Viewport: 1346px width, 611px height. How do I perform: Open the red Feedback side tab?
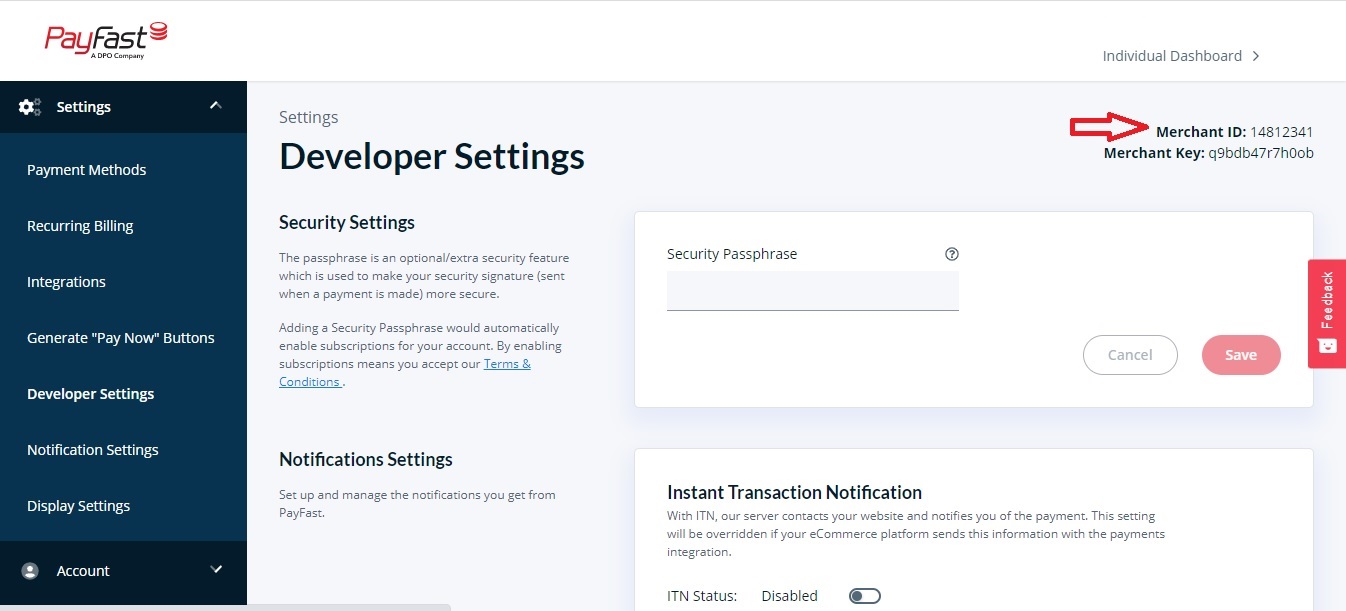[1327, 314]
